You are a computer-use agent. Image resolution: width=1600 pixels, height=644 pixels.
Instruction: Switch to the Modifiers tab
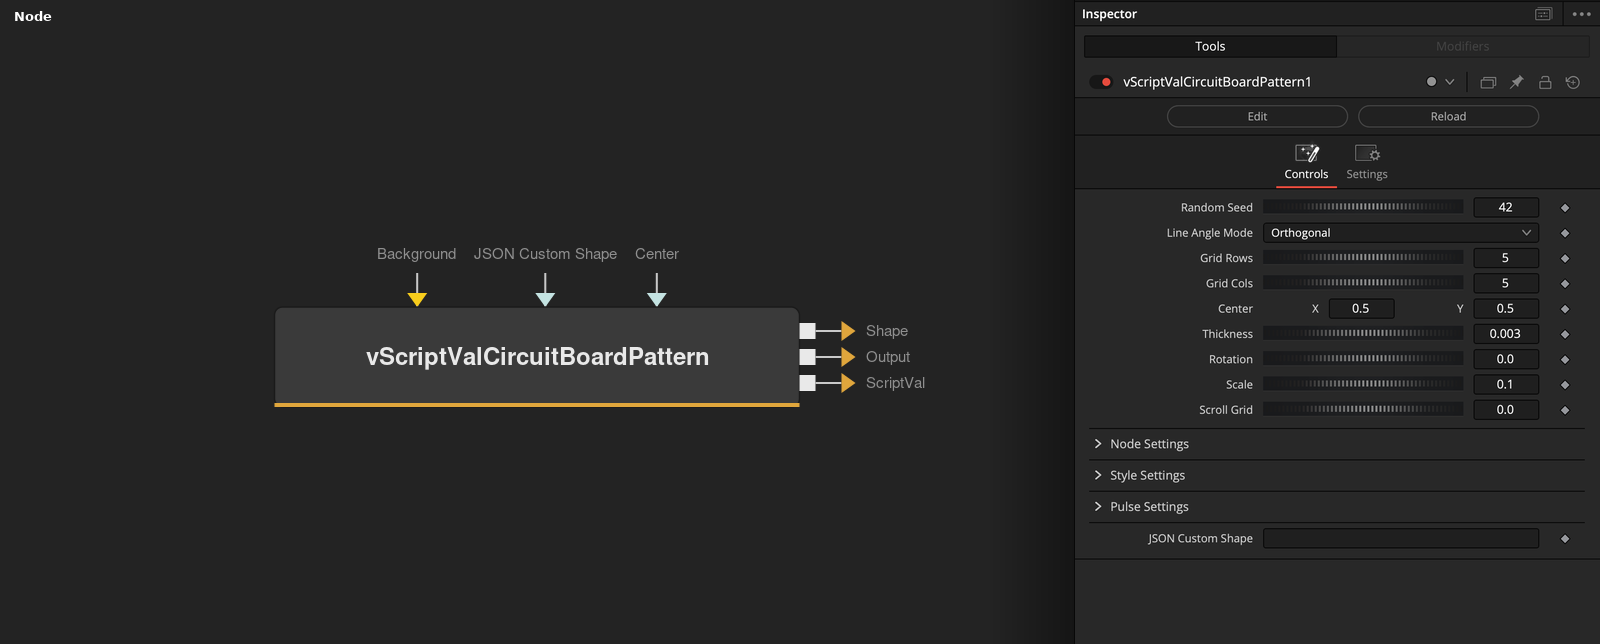(x=1463, y=46)
